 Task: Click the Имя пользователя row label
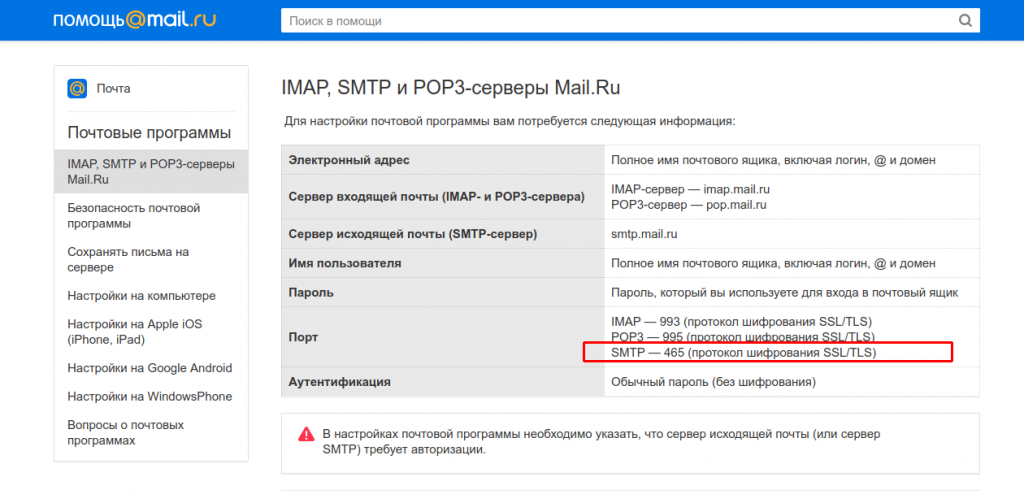click(345, 263)
